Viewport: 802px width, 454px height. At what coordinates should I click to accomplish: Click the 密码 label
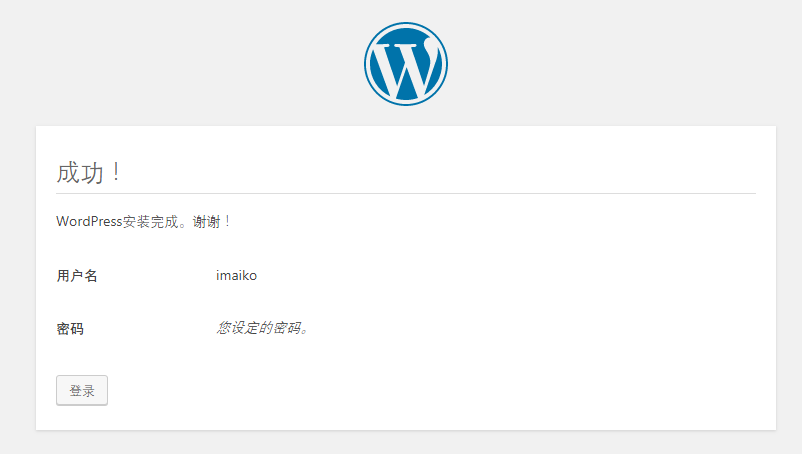coord(70,328)
